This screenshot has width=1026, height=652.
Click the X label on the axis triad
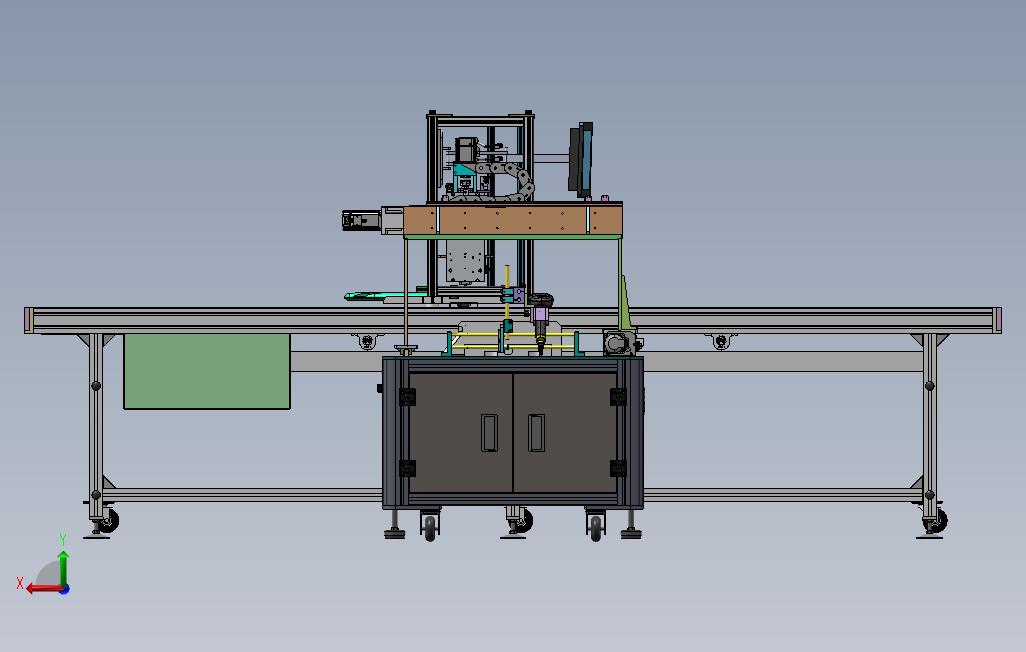pyautogui.click(x=20, y=583)
